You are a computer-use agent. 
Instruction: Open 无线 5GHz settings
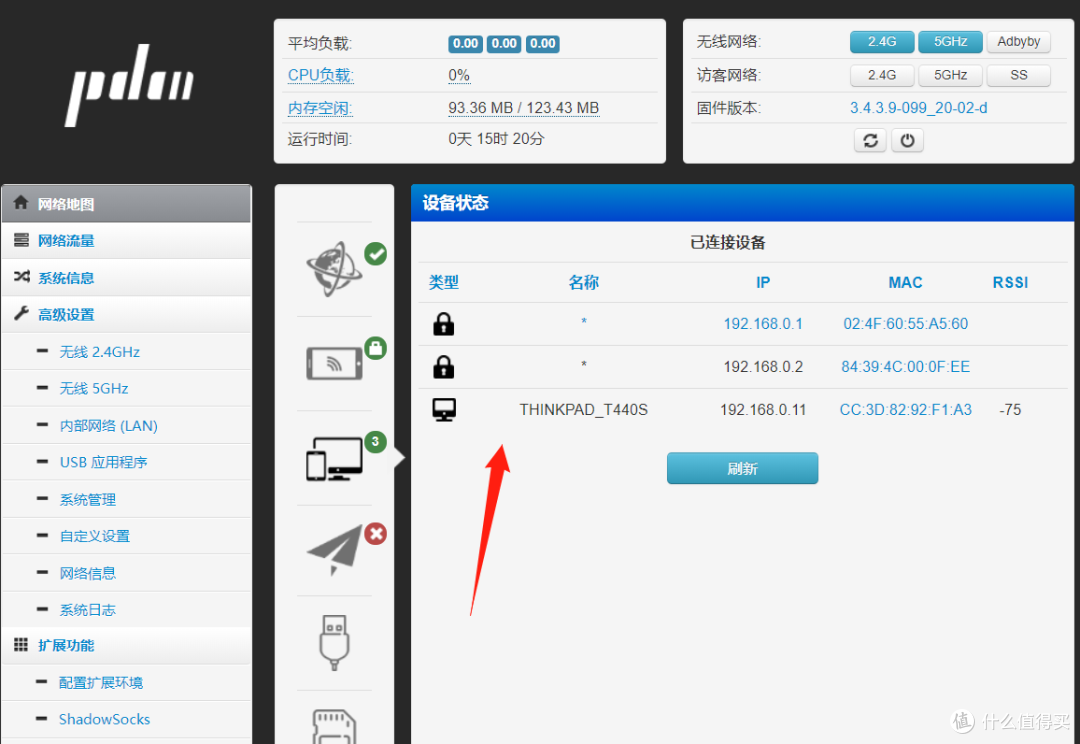pyautogui.click(x=94, y=389)
